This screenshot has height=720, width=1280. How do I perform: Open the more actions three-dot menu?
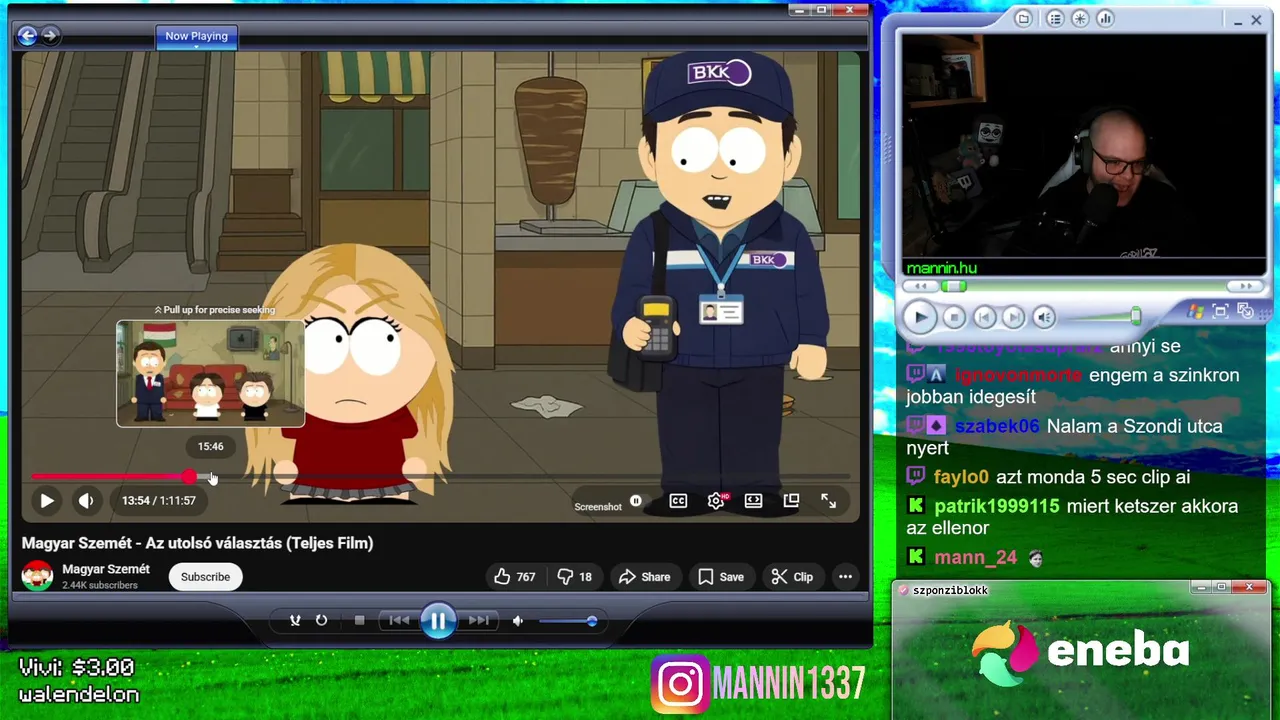pos(845,577)
